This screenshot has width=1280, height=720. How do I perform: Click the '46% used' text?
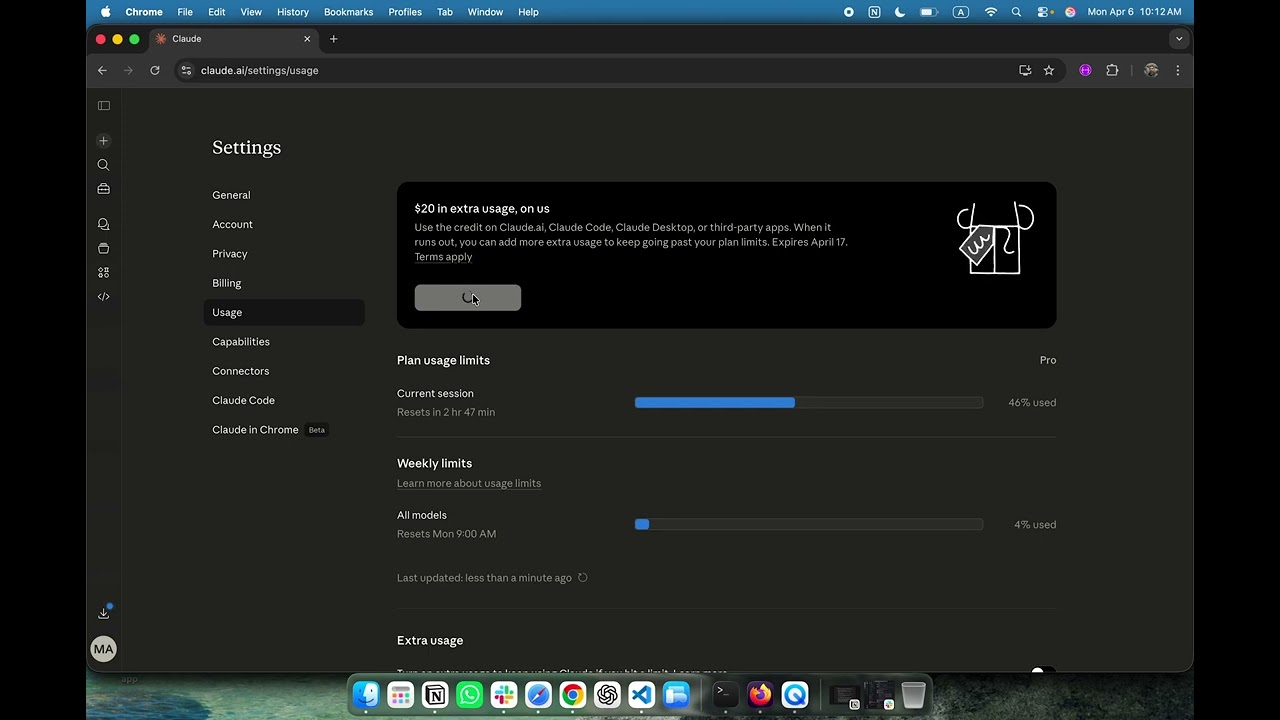point(1032,403)
